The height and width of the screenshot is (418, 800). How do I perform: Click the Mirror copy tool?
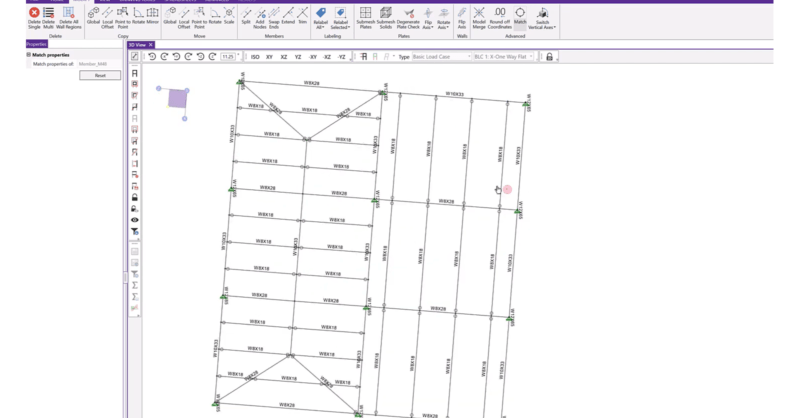(152, 15)
